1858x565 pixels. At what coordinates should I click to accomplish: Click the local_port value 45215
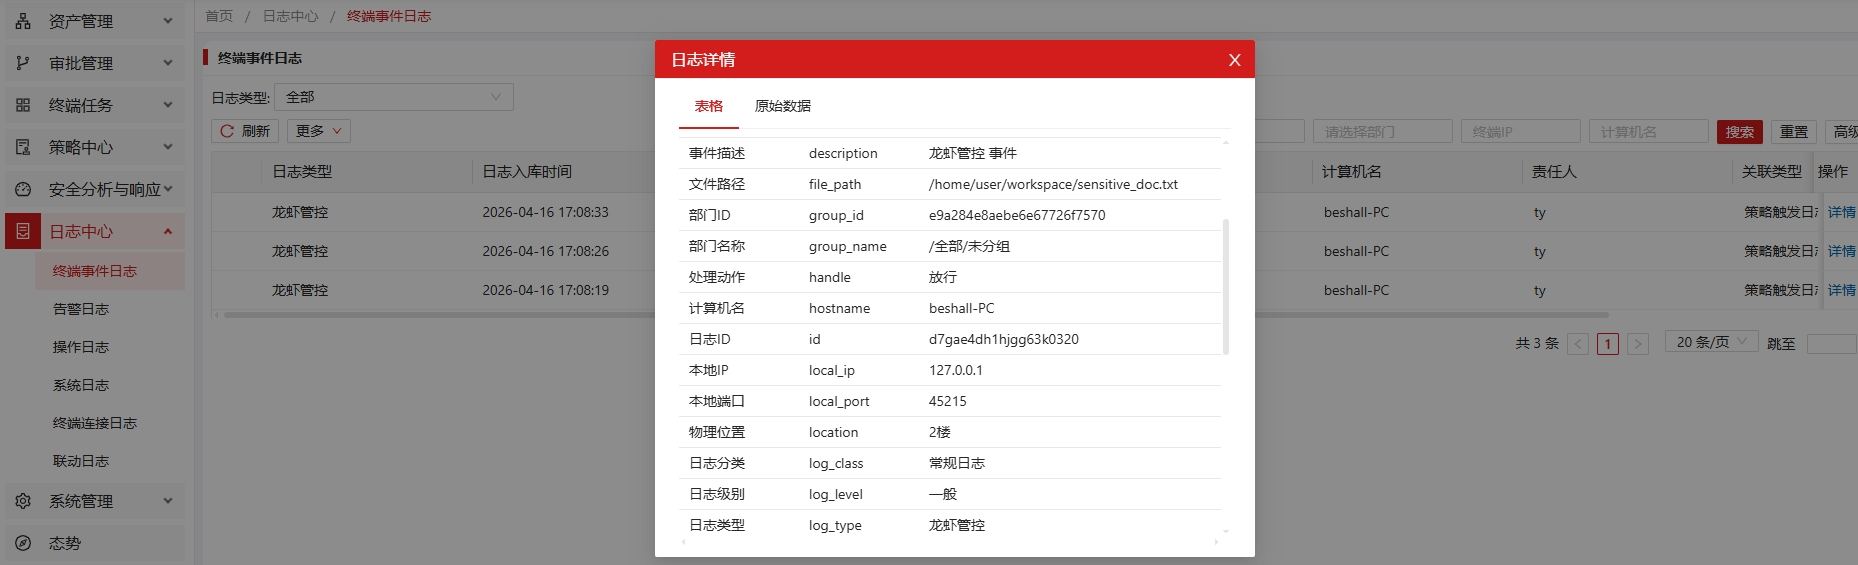948,401
